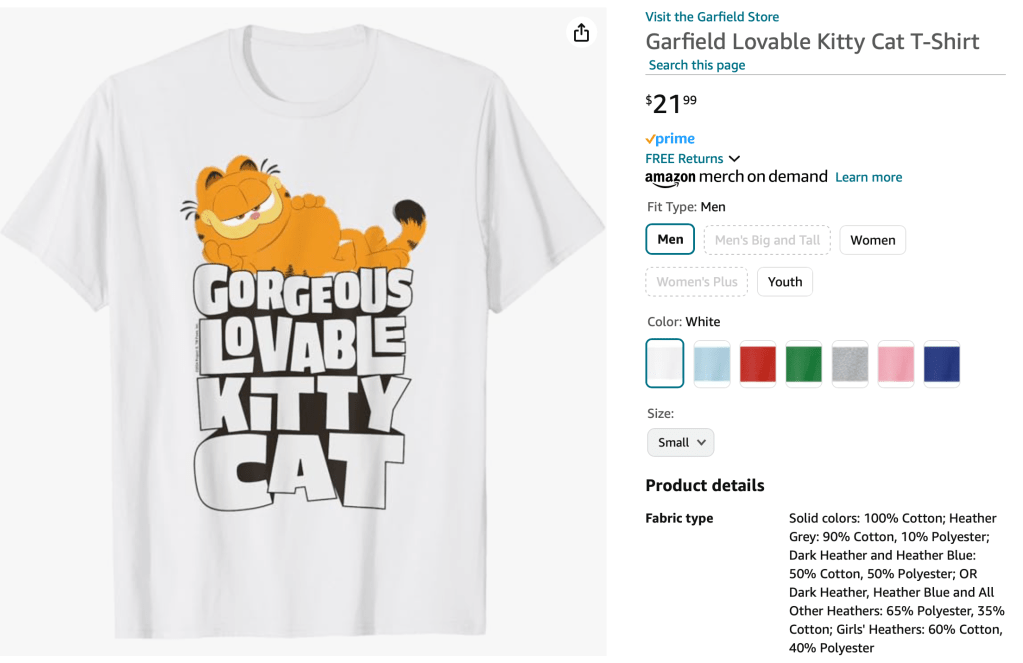Screen dimensions: 1023x663
Task: Pick the light blue color swatch
Action: pos(712,363)
